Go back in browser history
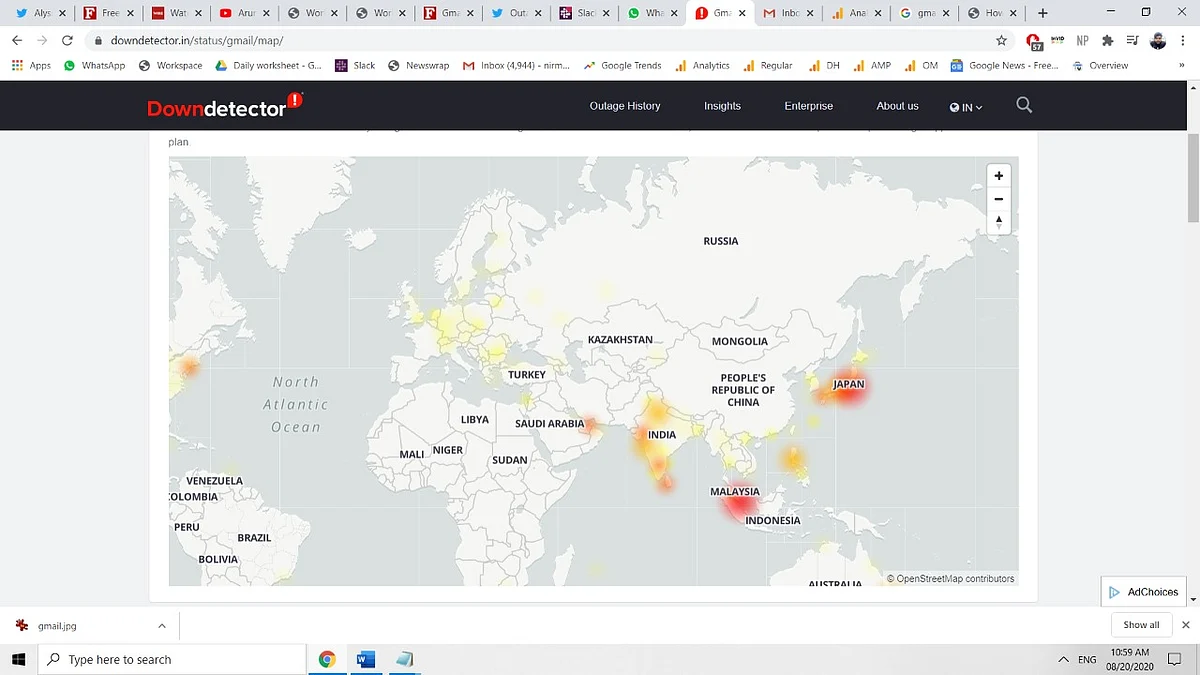This screenshot has height=675, width=1200. coord(17,40)
